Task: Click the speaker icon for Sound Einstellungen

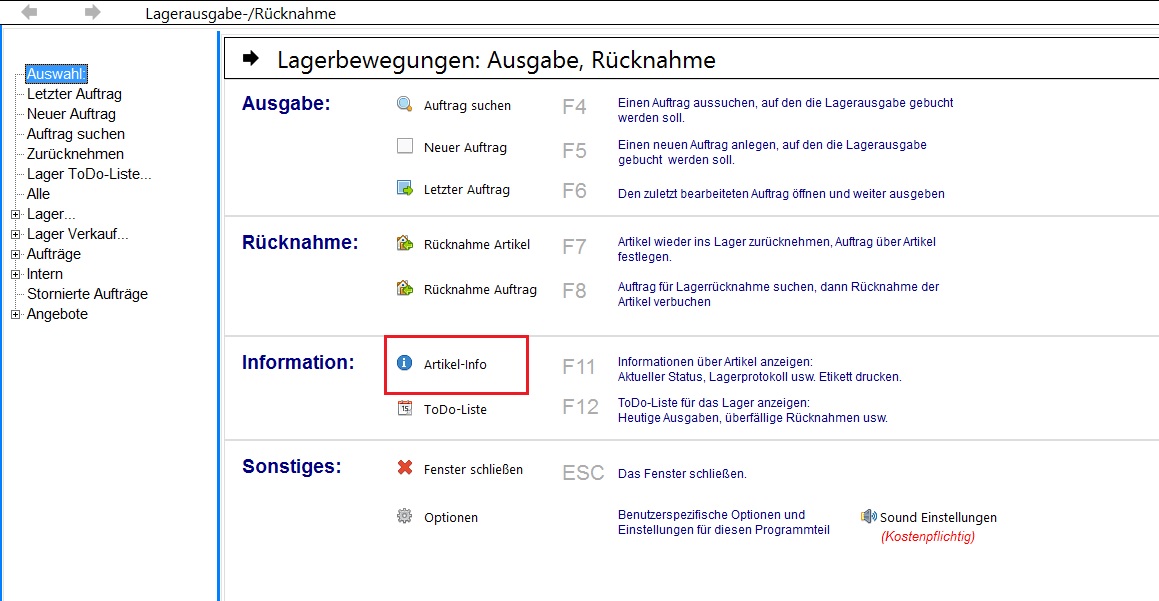Action: click(x=869, y=516)
